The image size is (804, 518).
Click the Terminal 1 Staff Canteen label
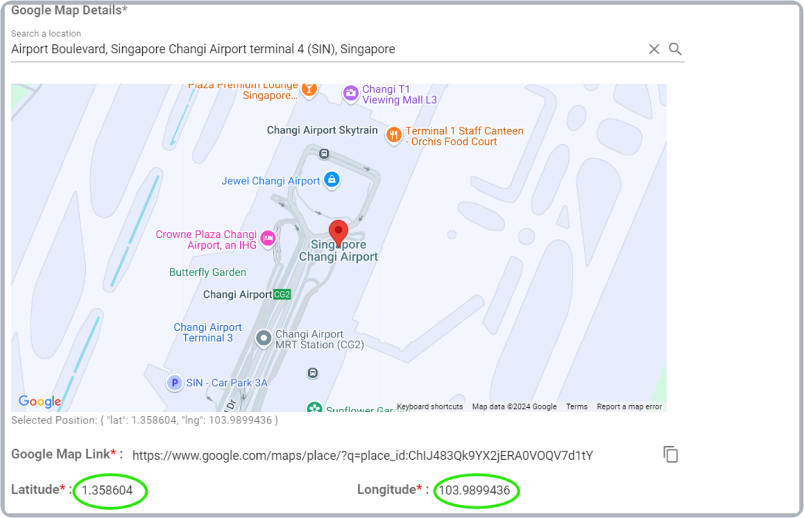(465, 136)
